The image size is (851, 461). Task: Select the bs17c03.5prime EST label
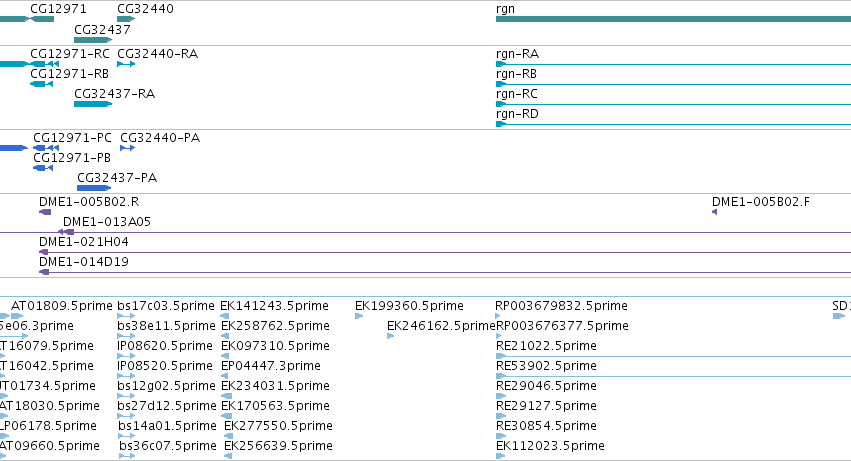pyautogui.click(x=166, y=306)
